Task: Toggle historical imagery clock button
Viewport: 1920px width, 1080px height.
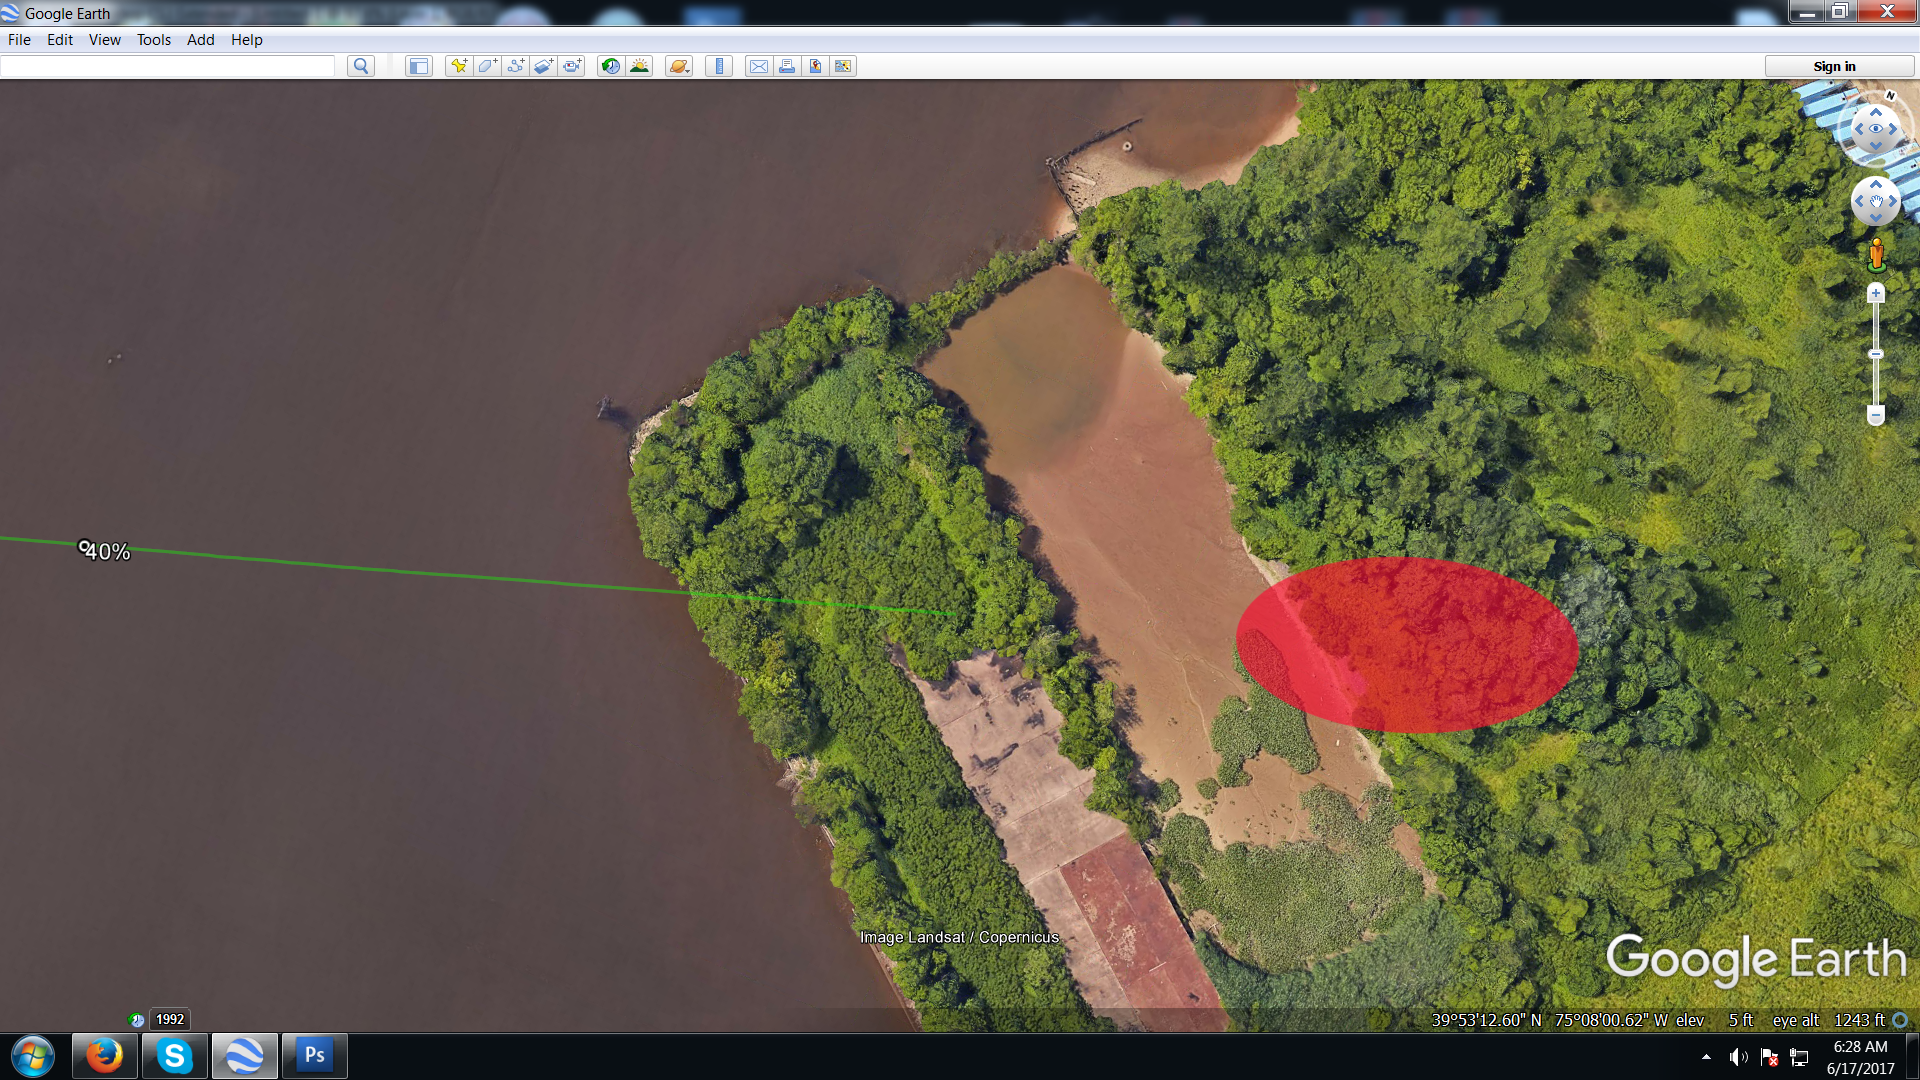Action: [610, 66]
